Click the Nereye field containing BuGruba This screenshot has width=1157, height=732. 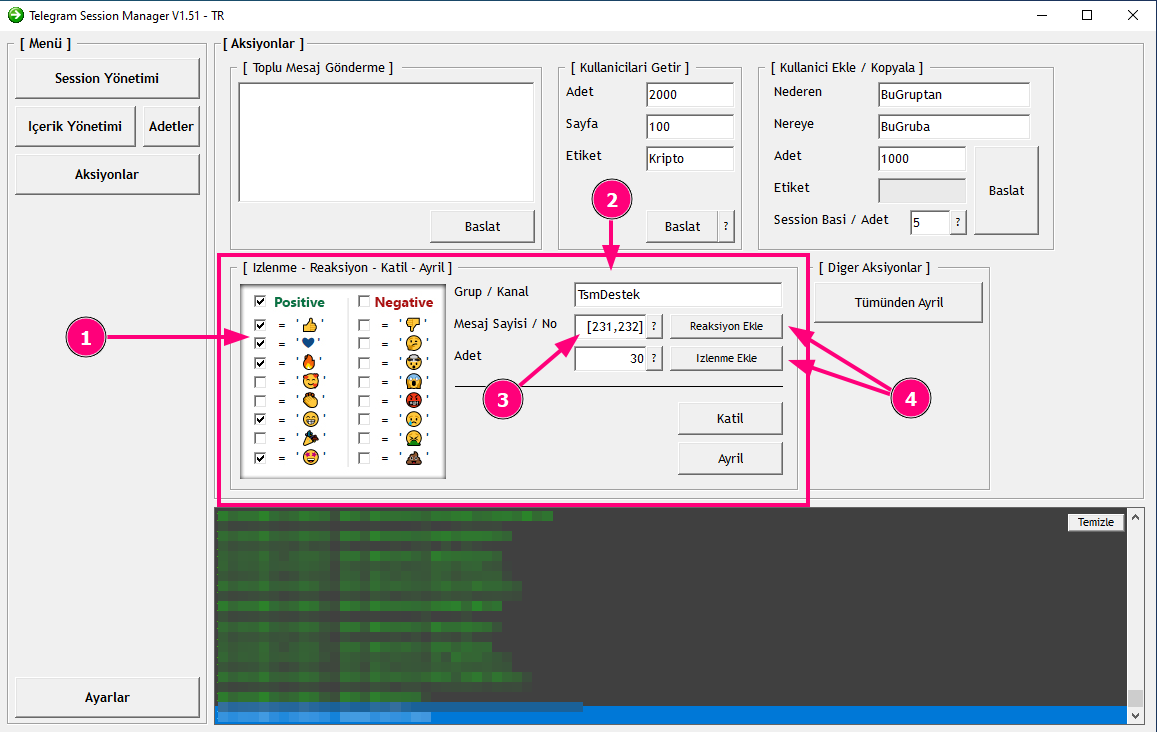(953, 126)
